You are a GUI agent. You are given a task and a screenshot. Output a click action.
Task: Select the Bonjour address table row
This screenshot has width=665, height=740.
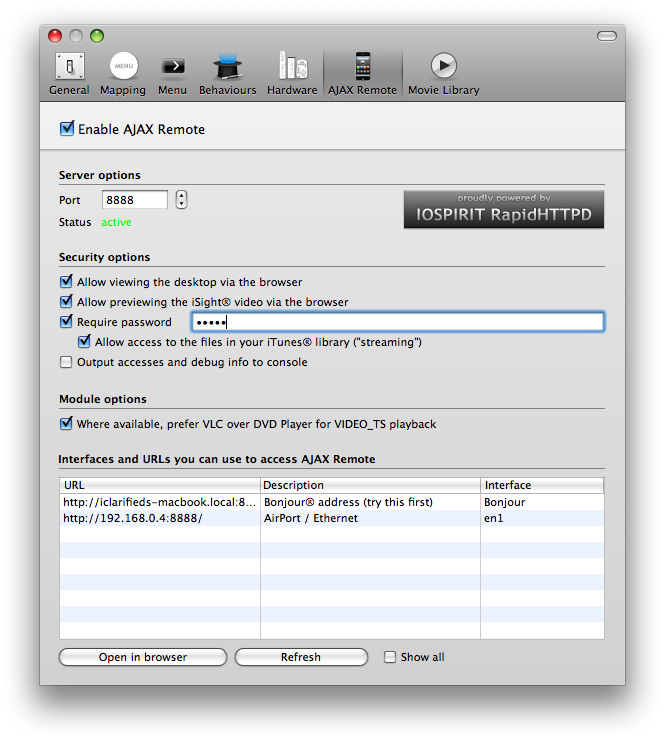coord(330,502)
